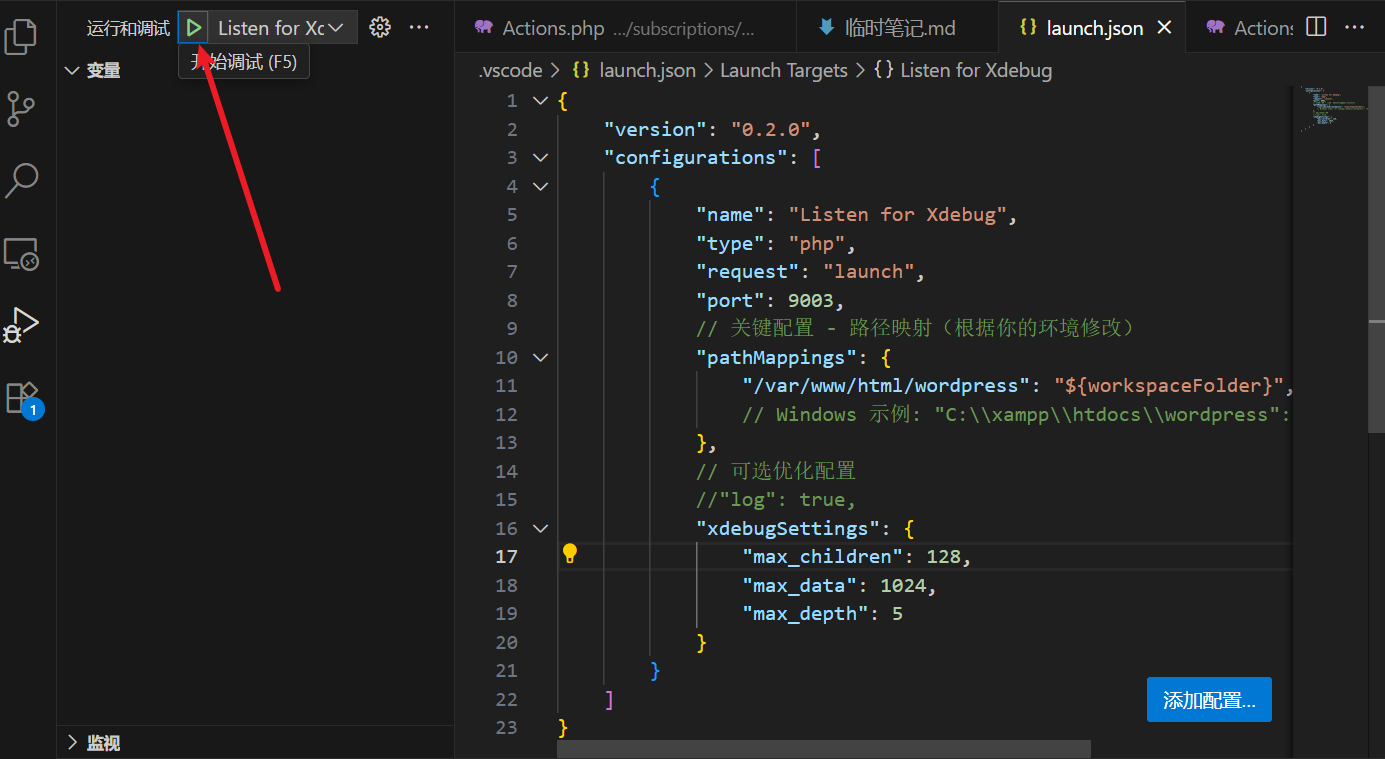Fold the configuration object at line 4
Image resolution: width=1385 pixels, height=759 pixels.
click(540, 186)
